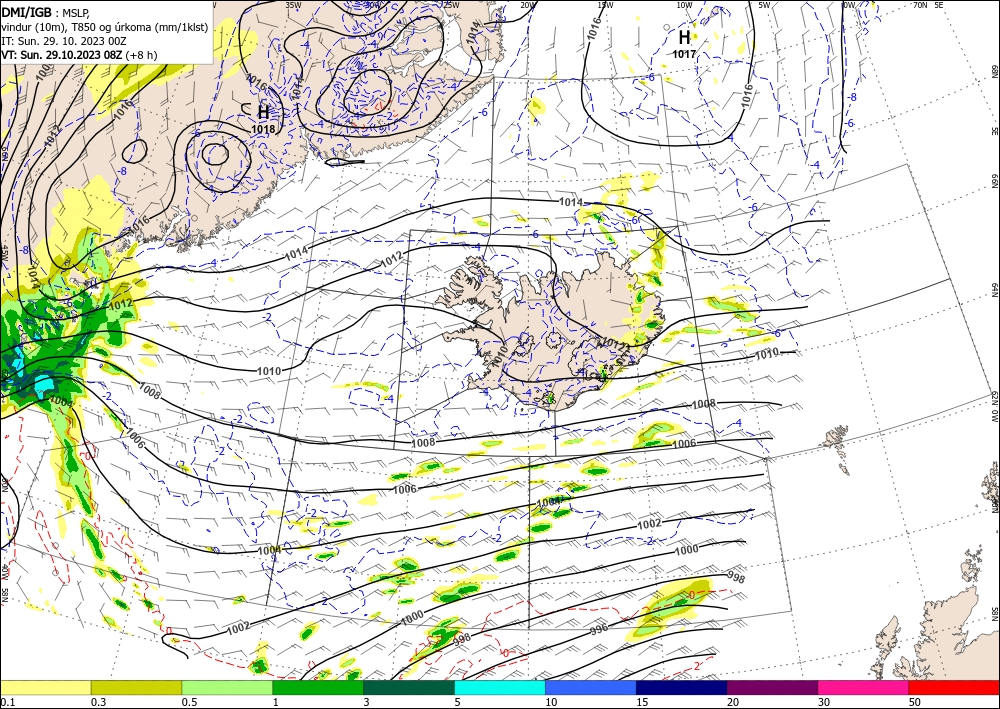The height and width of the screenshot is (709, 1000).
Task: Click the "15W" longitude label
Action: point(605,5)
